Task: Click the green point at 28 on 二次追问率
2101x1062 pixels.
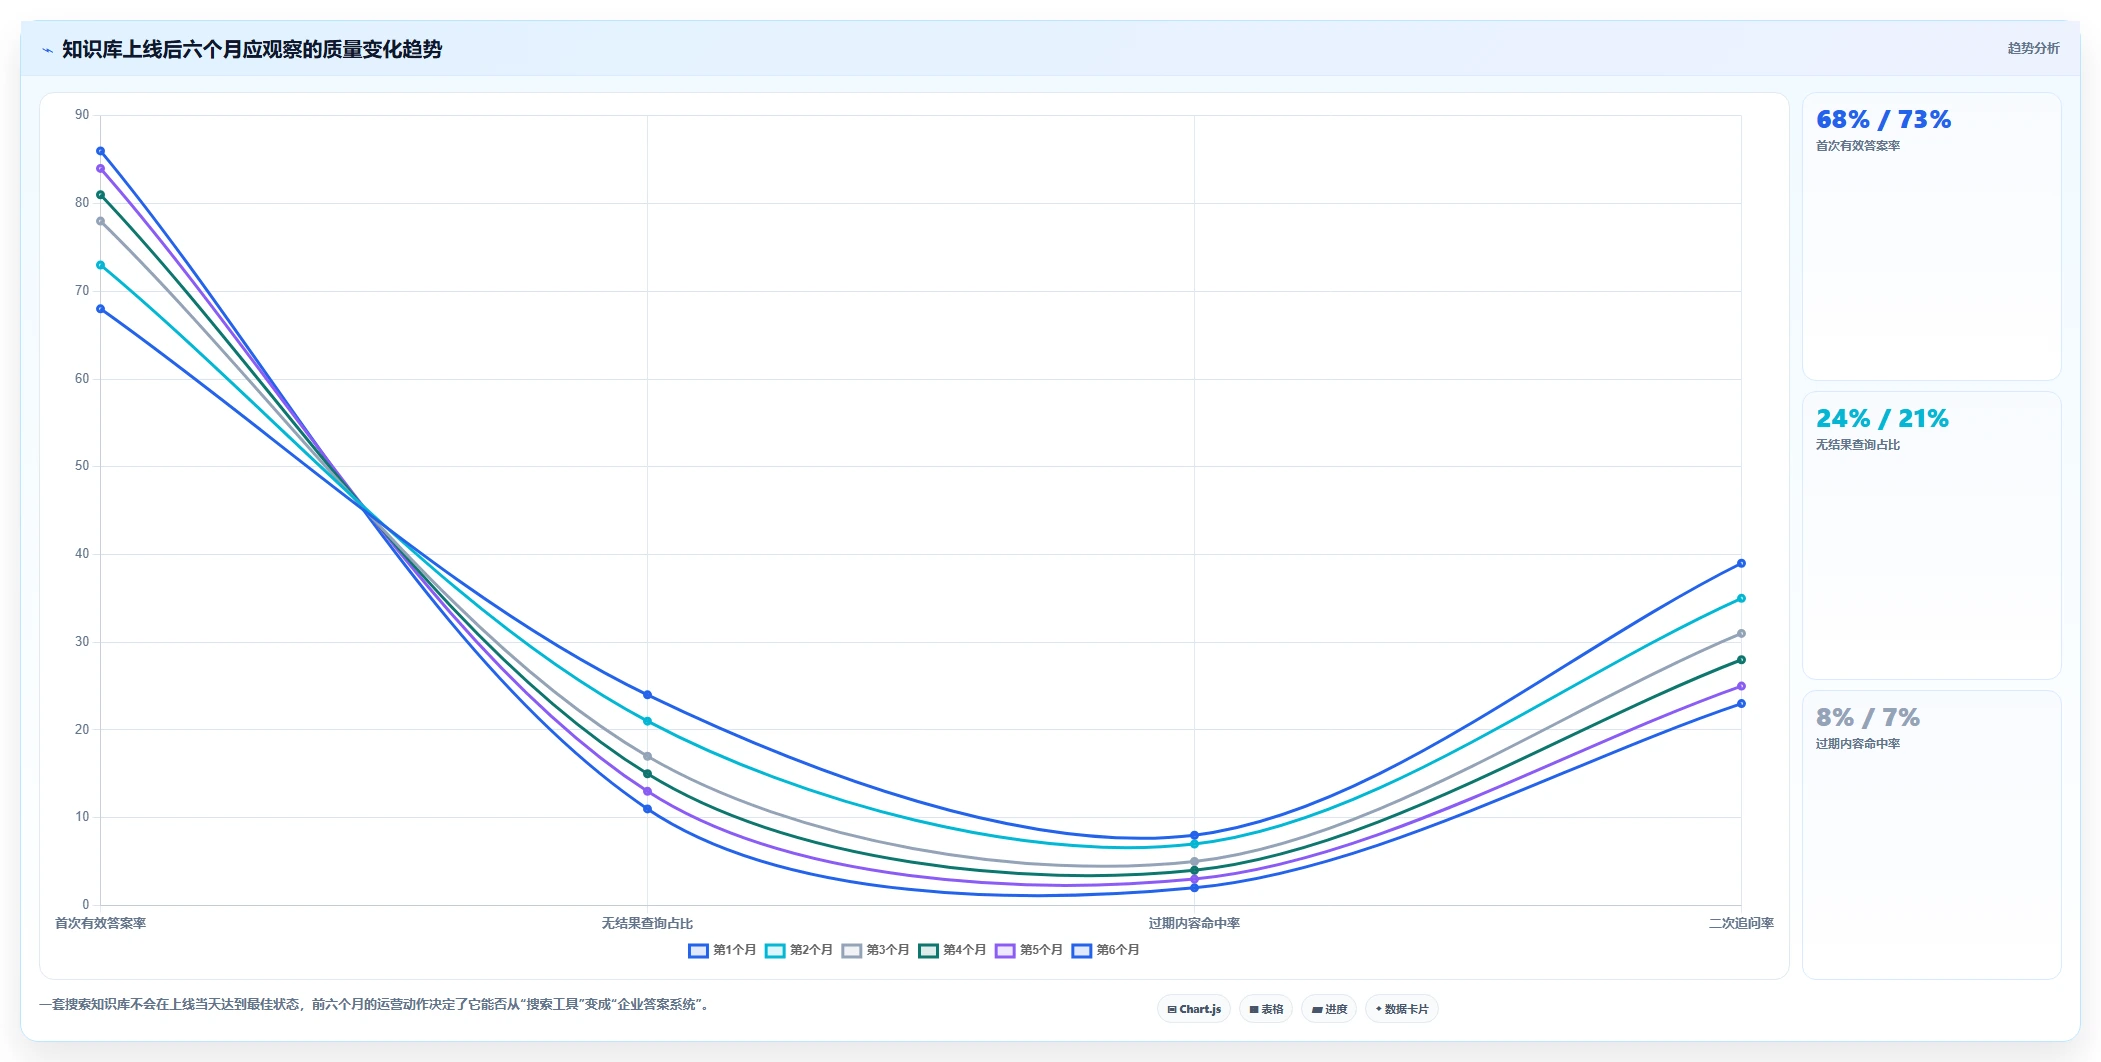Action: [1741, 660]
